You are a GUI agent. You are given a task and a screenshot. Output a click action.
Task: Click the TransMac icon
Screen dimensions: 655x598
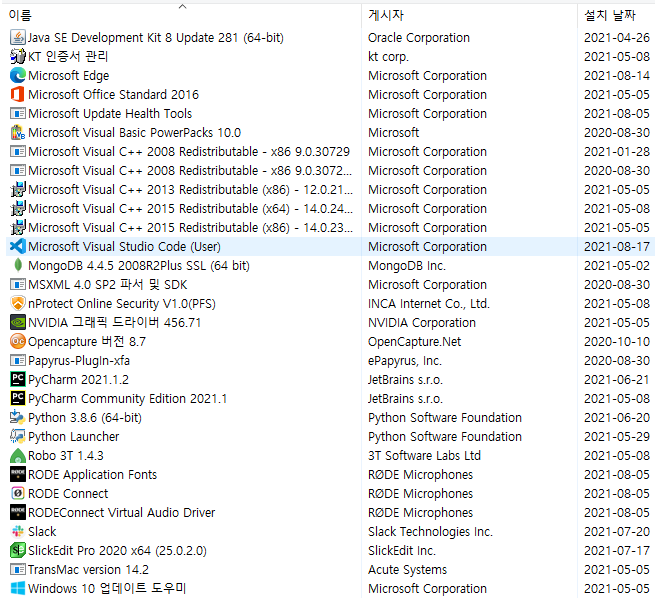(18, 570)
